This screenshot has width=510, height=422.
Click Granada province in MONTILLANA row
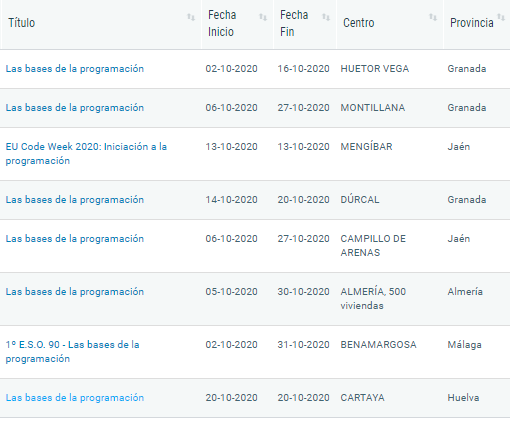click(467, 108)
